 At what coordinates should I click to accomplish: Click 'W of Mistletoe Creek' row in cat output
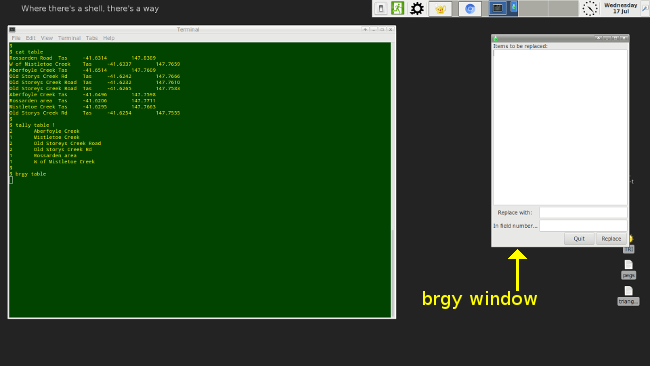(95, 64)
